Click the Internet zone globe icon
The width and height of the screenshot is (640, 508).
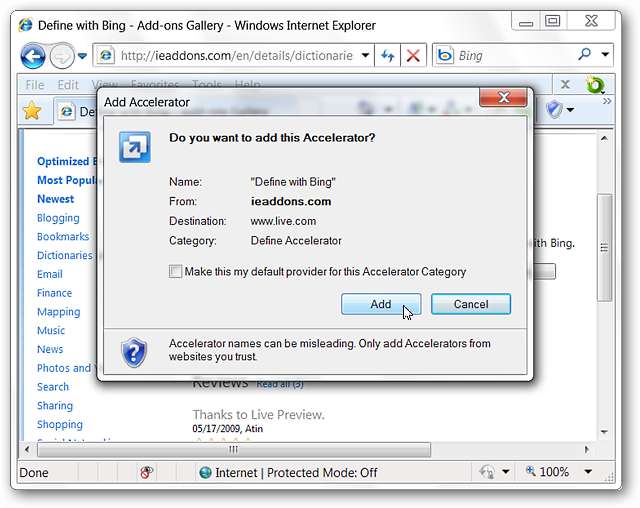click(205, 473)
